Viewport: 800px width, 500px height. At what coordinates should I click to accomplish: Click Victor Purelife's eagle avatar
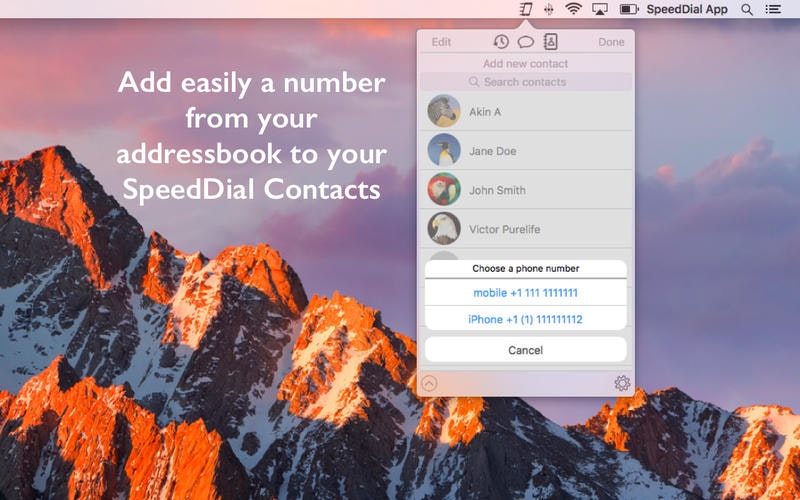[x=444, y=229]
